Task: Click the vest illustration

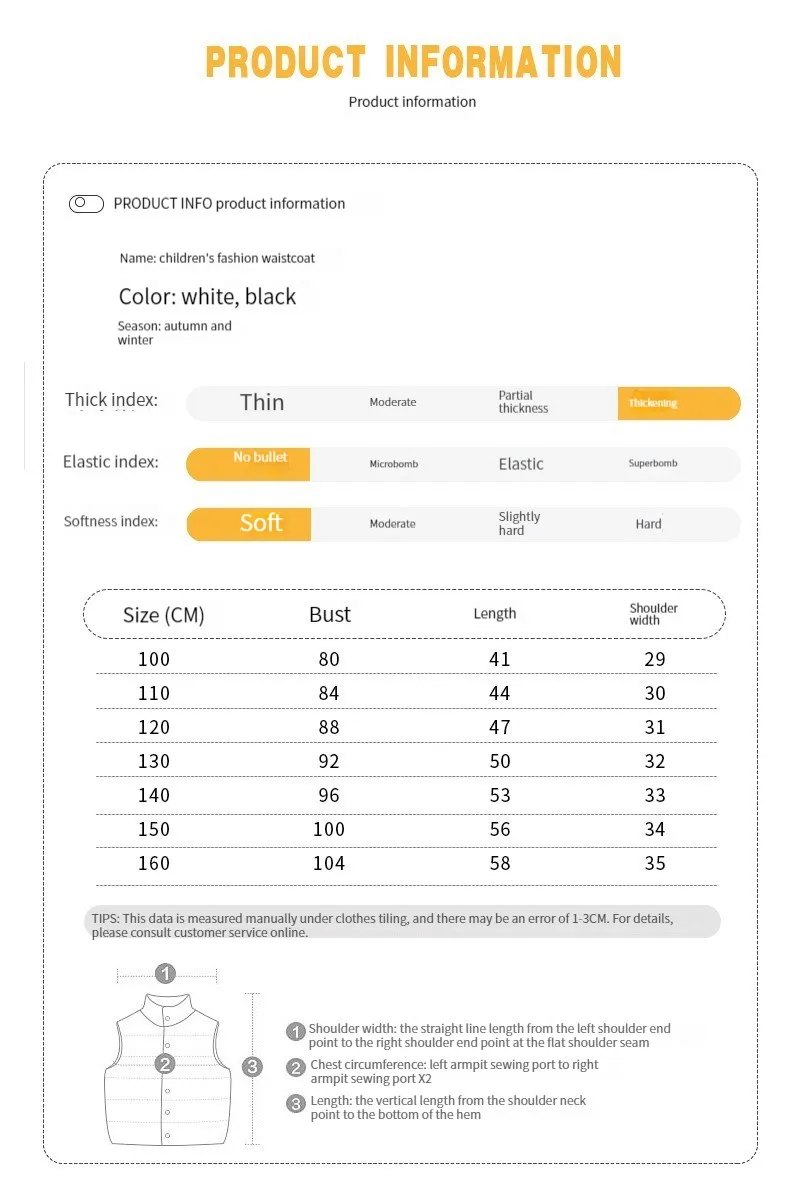Action: (167, 1070)
